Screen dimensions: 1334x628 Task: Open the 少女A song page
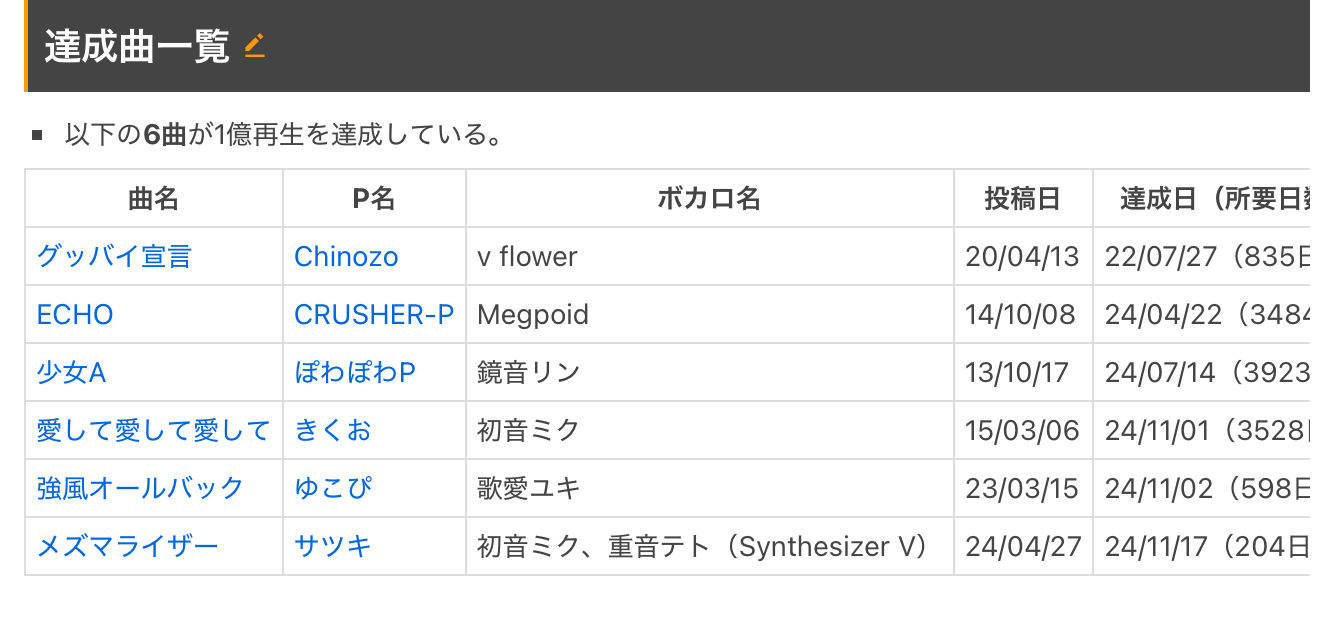point(71,373)
